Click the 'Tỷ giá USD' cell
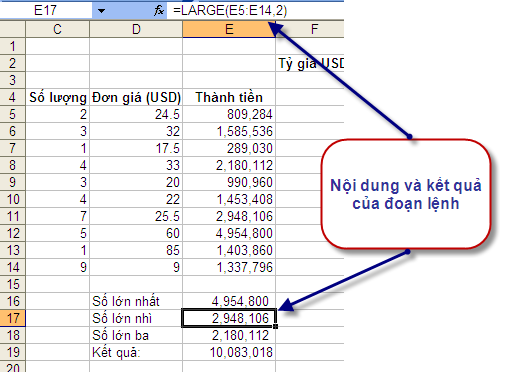524x372 pixels. pos(310,63)
